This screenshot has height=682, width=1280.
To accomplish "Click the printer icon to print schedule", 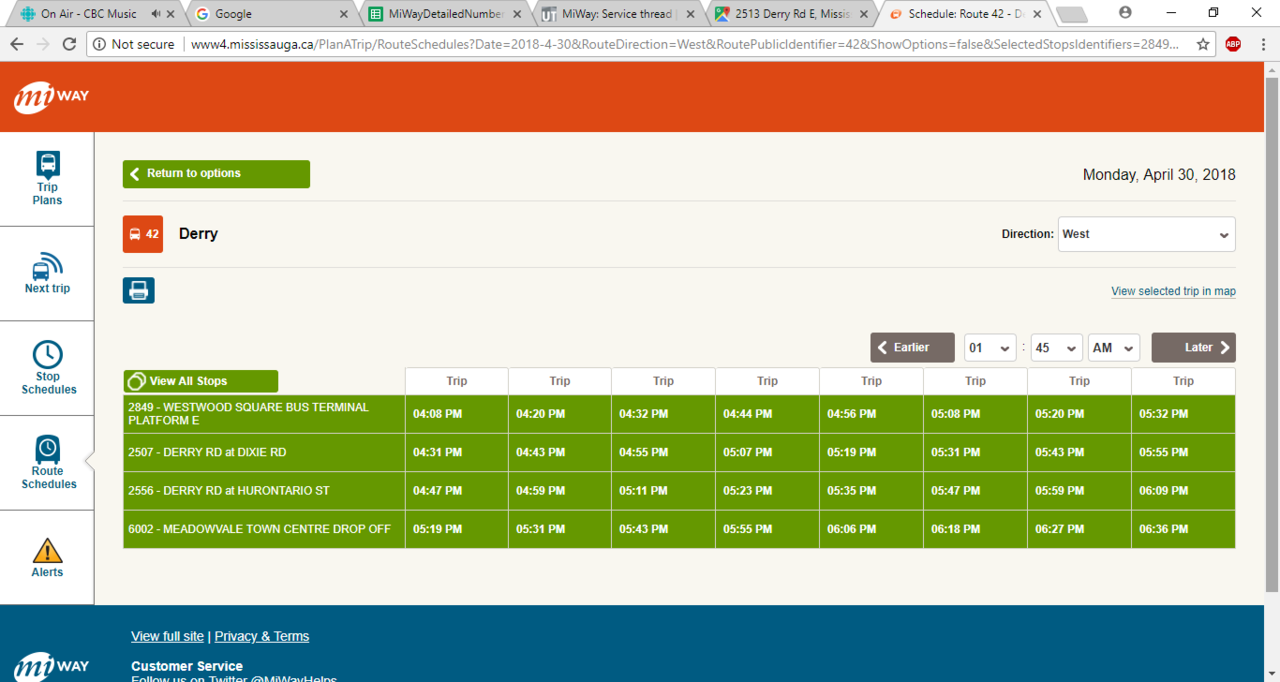I will tap(139, 291).
